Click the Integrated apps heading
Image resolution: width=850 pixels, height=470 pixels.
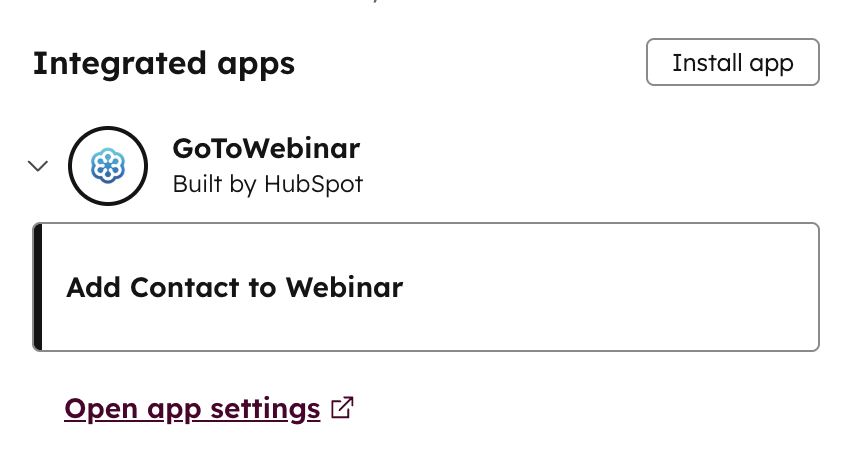click(164, 64)
